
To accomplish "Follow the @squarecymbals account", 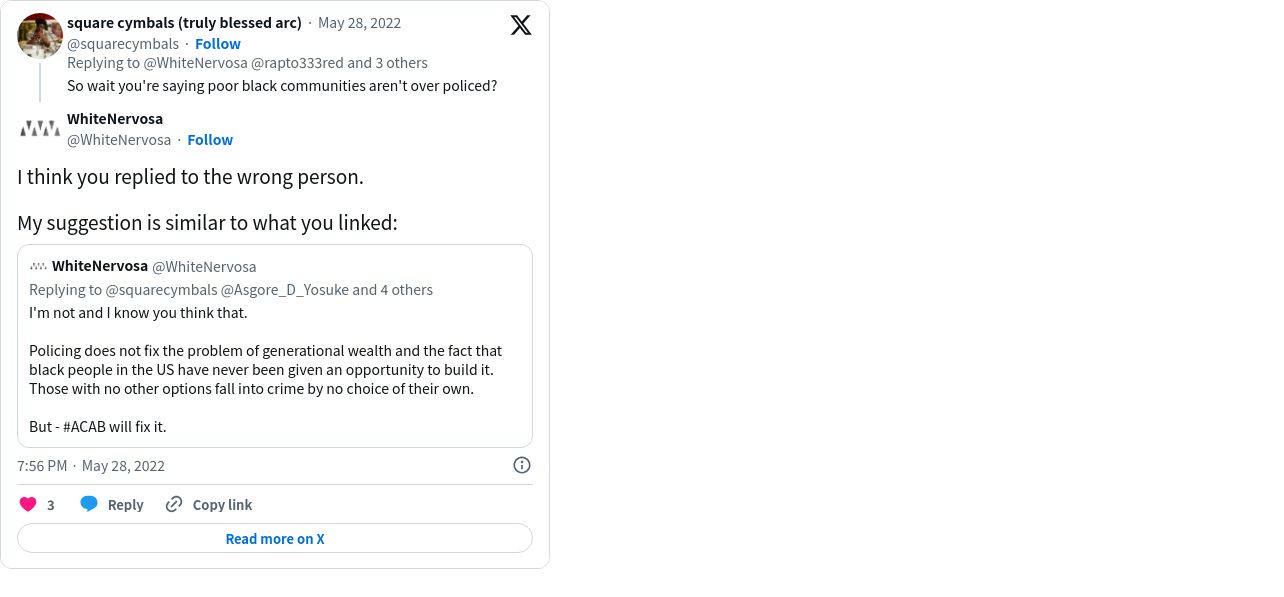I will click(217, 43).
